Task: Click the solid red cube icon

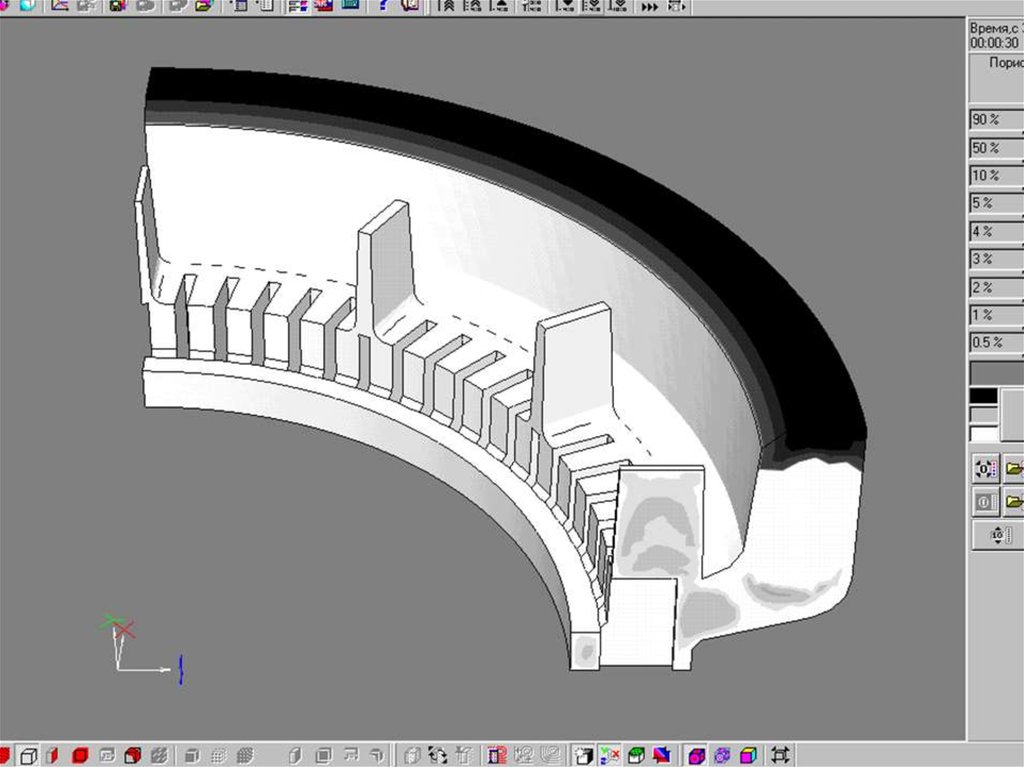Action: [x=81, y=755]
